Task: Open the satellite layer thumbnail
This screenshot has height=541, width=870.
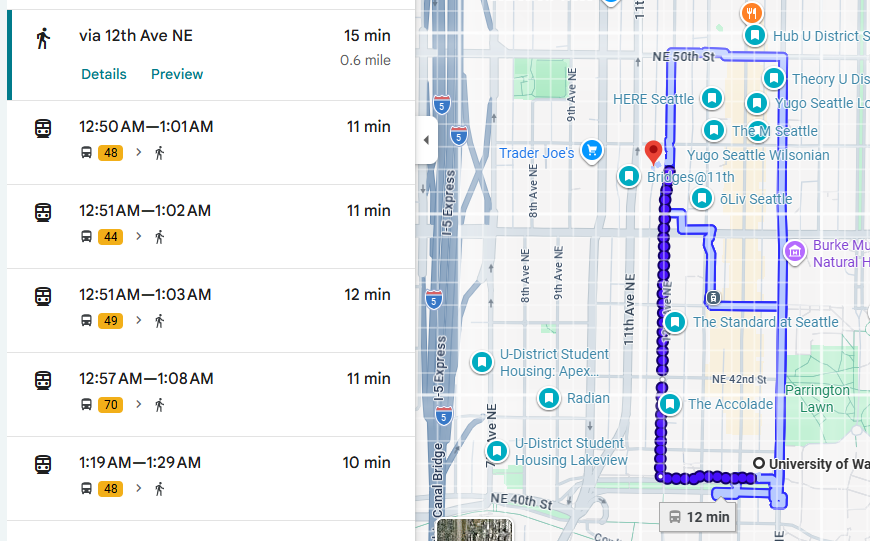Action: 474,530
